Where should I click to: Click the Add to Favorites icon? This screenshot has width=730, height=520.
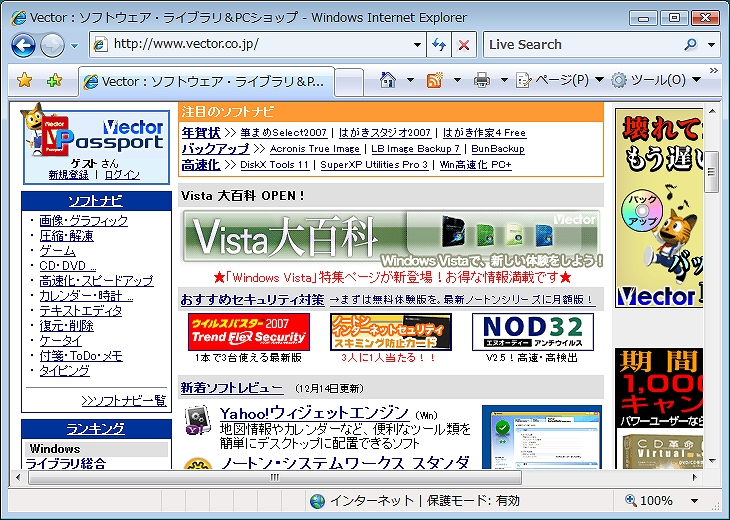point(54,81)
